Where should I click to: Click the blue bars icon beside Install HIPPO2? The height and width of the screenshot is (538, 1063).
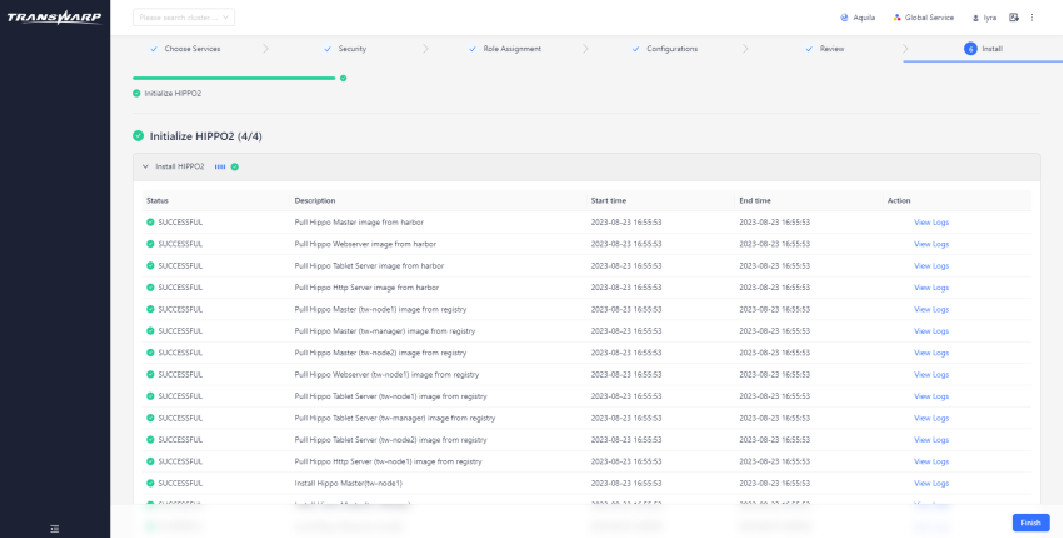click(220, 167)
